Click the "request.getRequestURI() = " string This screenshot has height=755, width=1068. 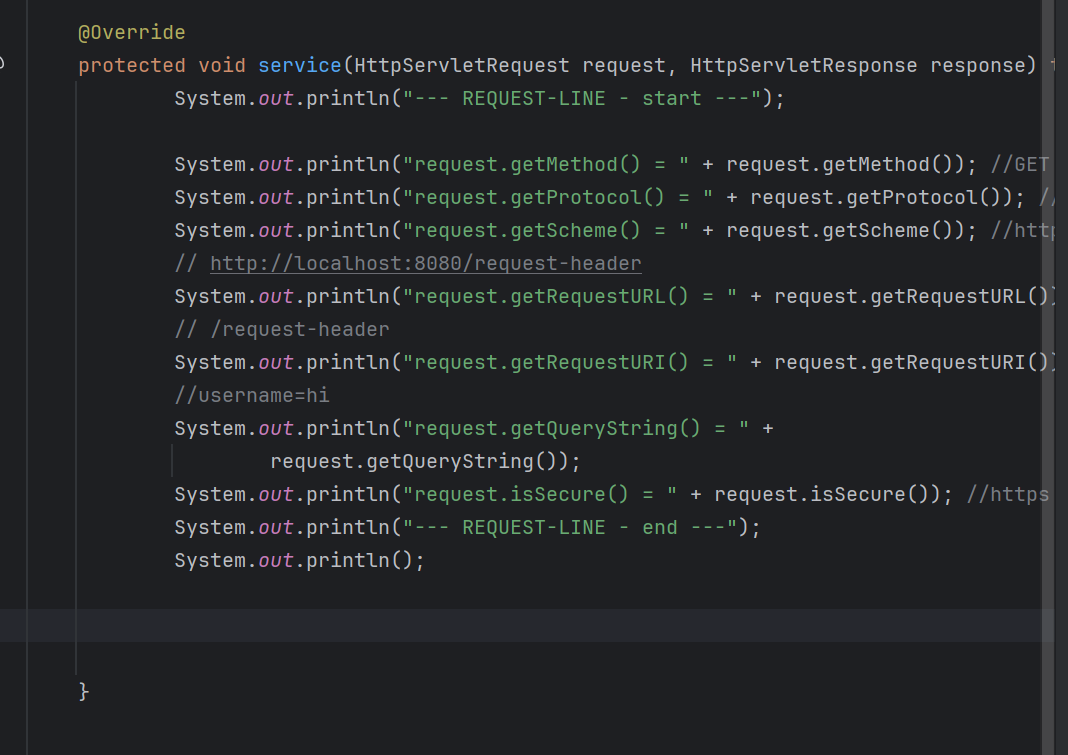569,363
